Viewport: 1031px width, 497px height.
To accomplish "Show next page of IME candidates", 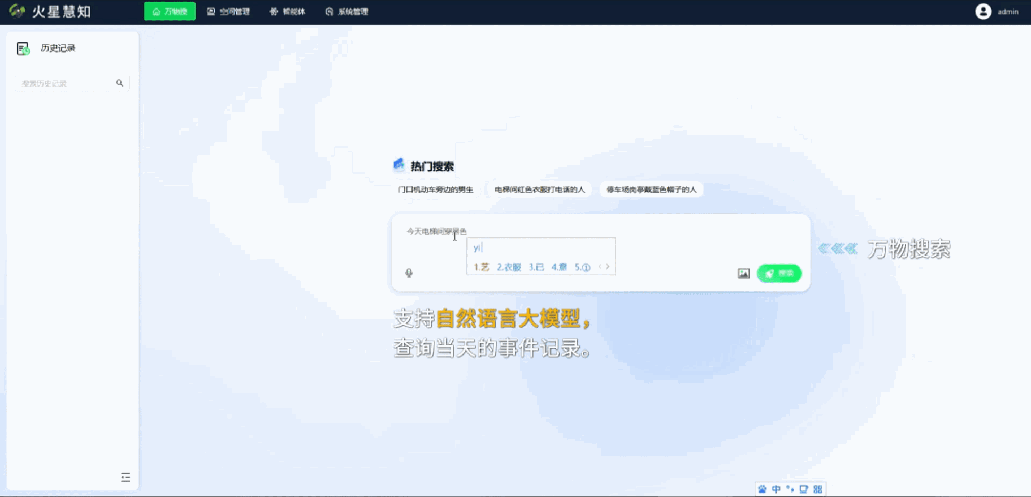I will tap(608, 267).
